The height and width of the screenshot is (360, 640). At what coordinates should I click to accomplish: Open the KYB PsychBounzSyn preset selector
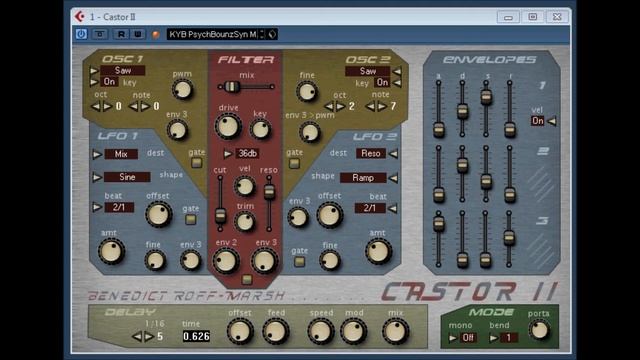pos(213,34)
